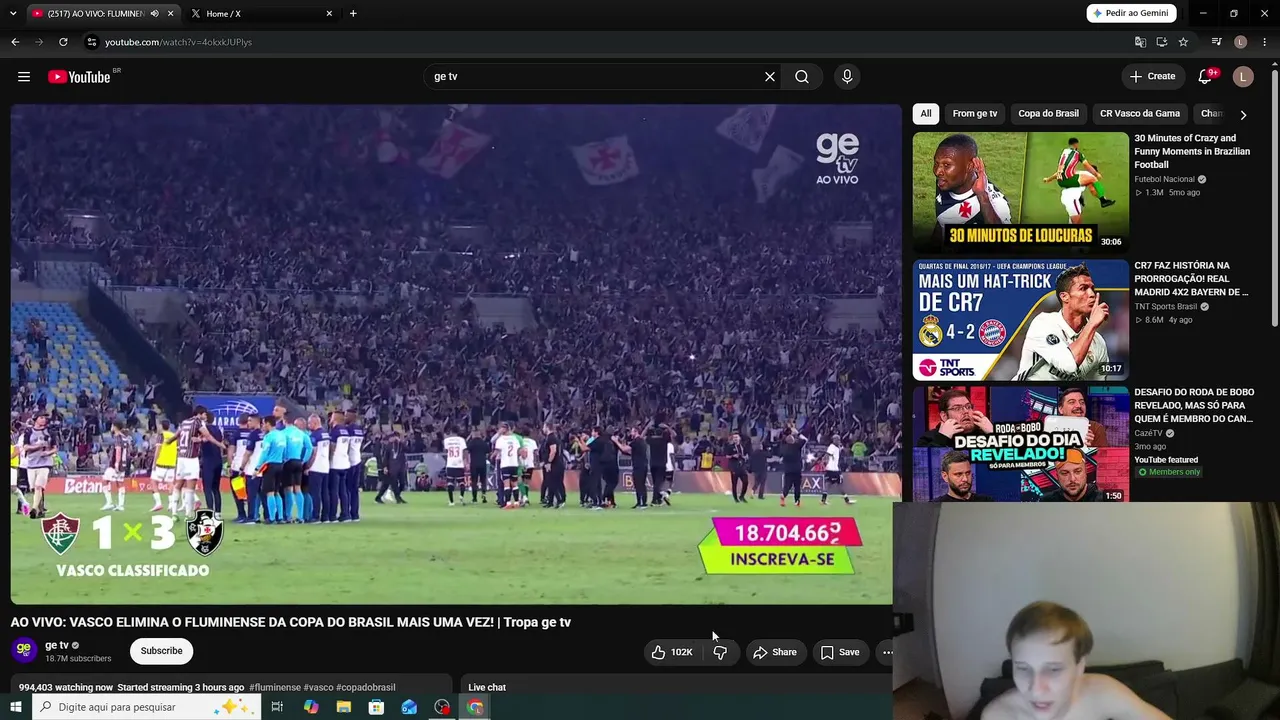Open Microsoft Store from the taskbar
Screen dimensions: 1280x720
[376, 707]
